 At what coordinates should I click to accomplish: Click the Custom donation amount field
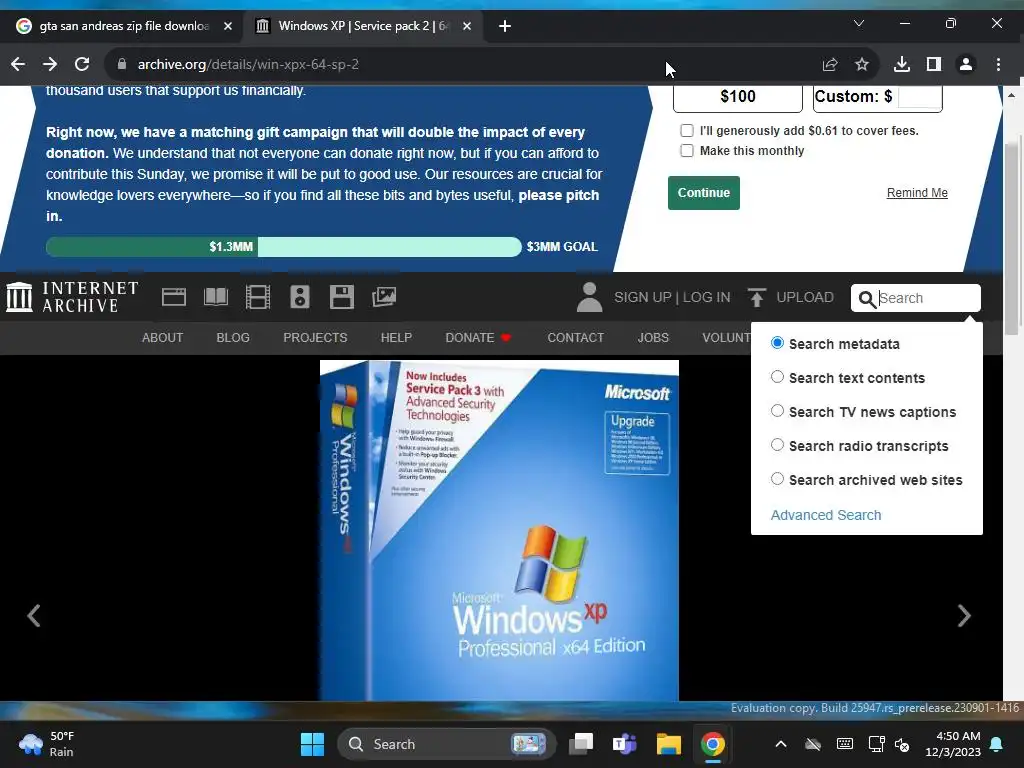[x=920, y=97]
